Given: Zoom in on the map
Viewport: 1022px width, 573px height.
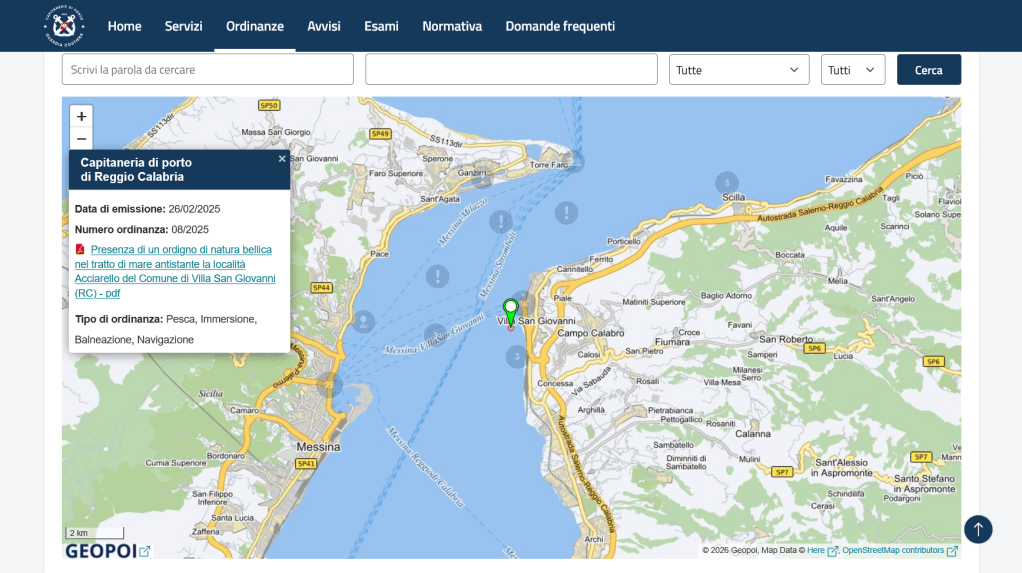Looking at the screenshot, I should pos(81,116).
